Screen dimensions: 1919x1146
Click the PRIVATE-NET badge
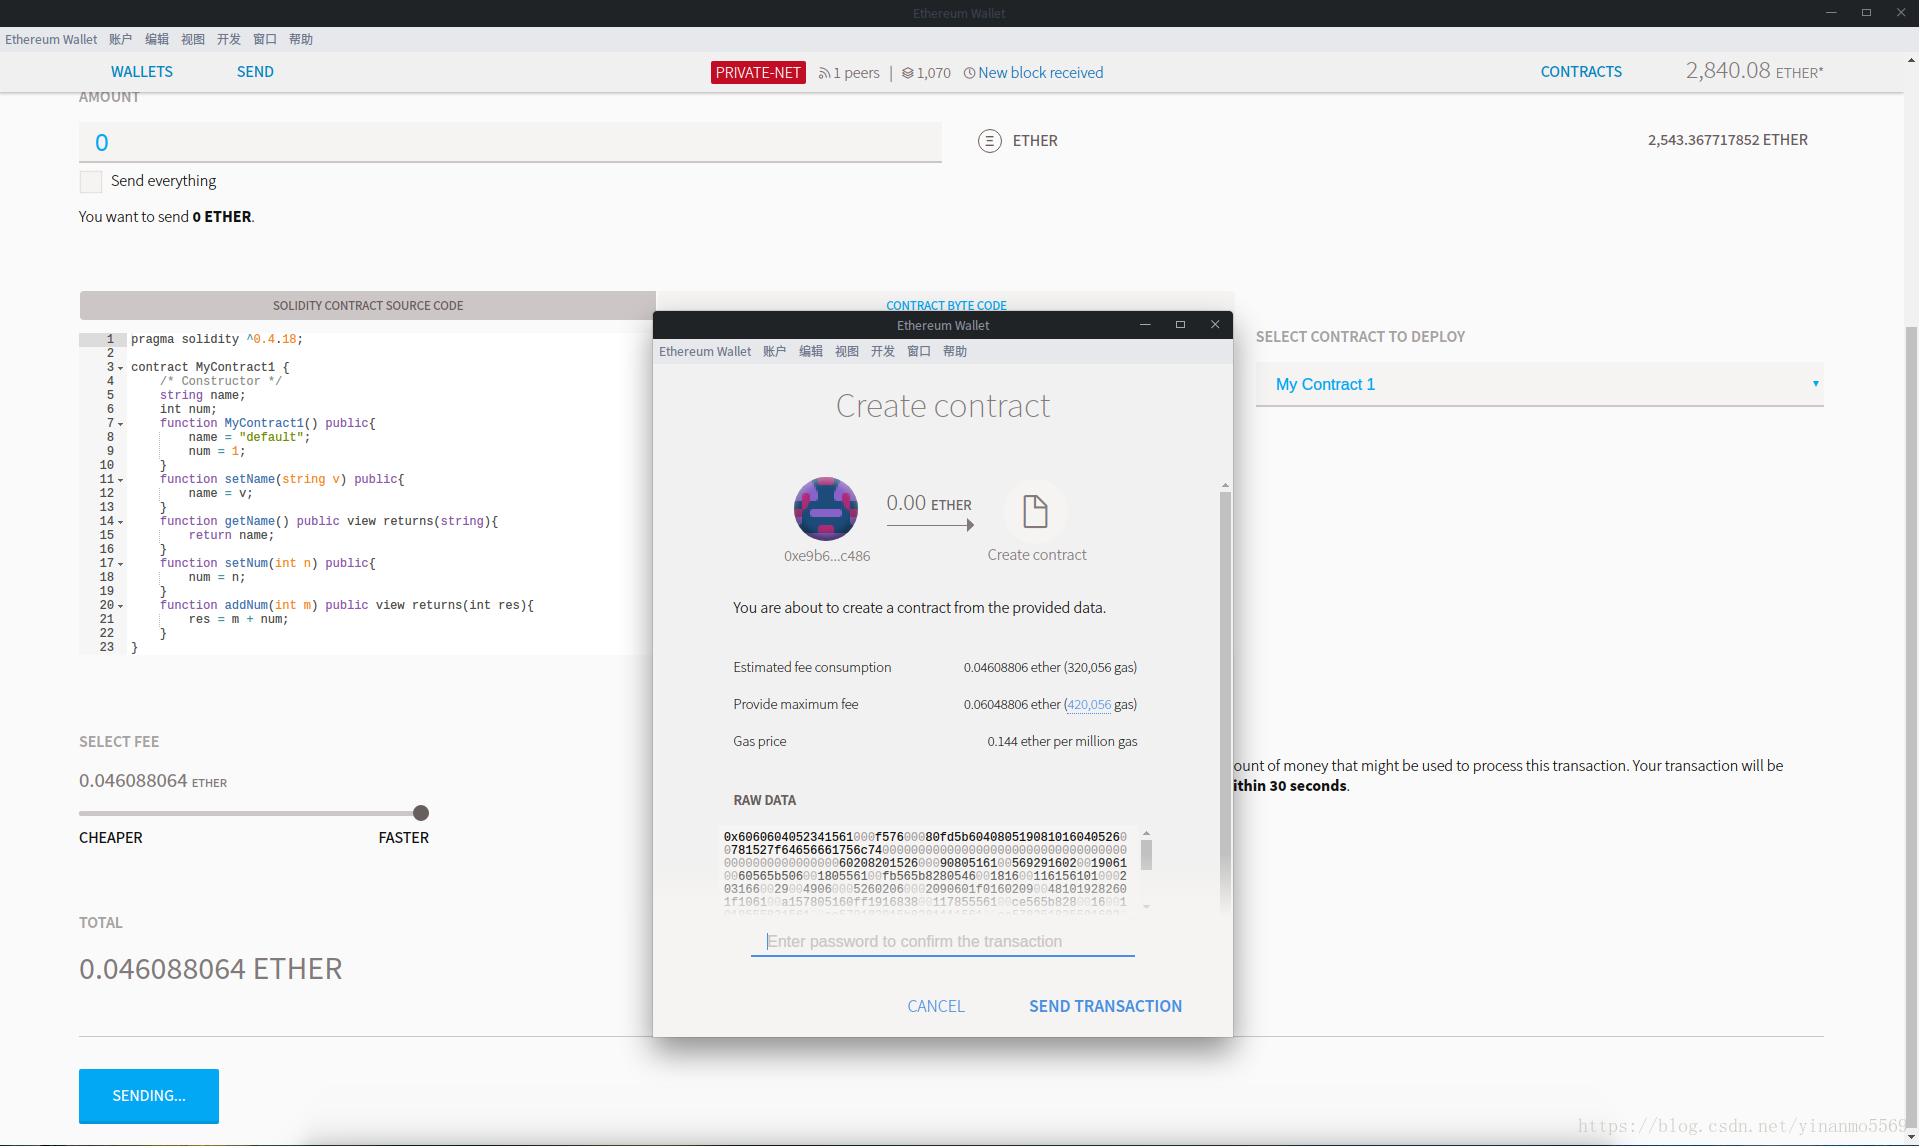click(758, 73)
